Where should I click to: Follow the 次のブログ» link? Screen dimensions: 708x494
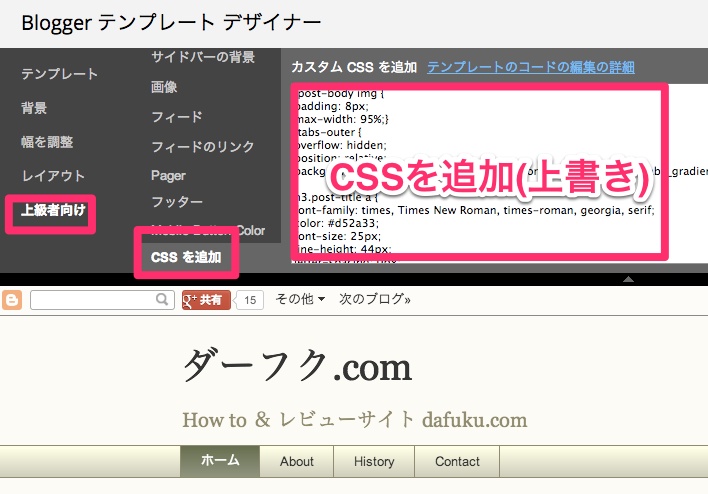point(375,299)
